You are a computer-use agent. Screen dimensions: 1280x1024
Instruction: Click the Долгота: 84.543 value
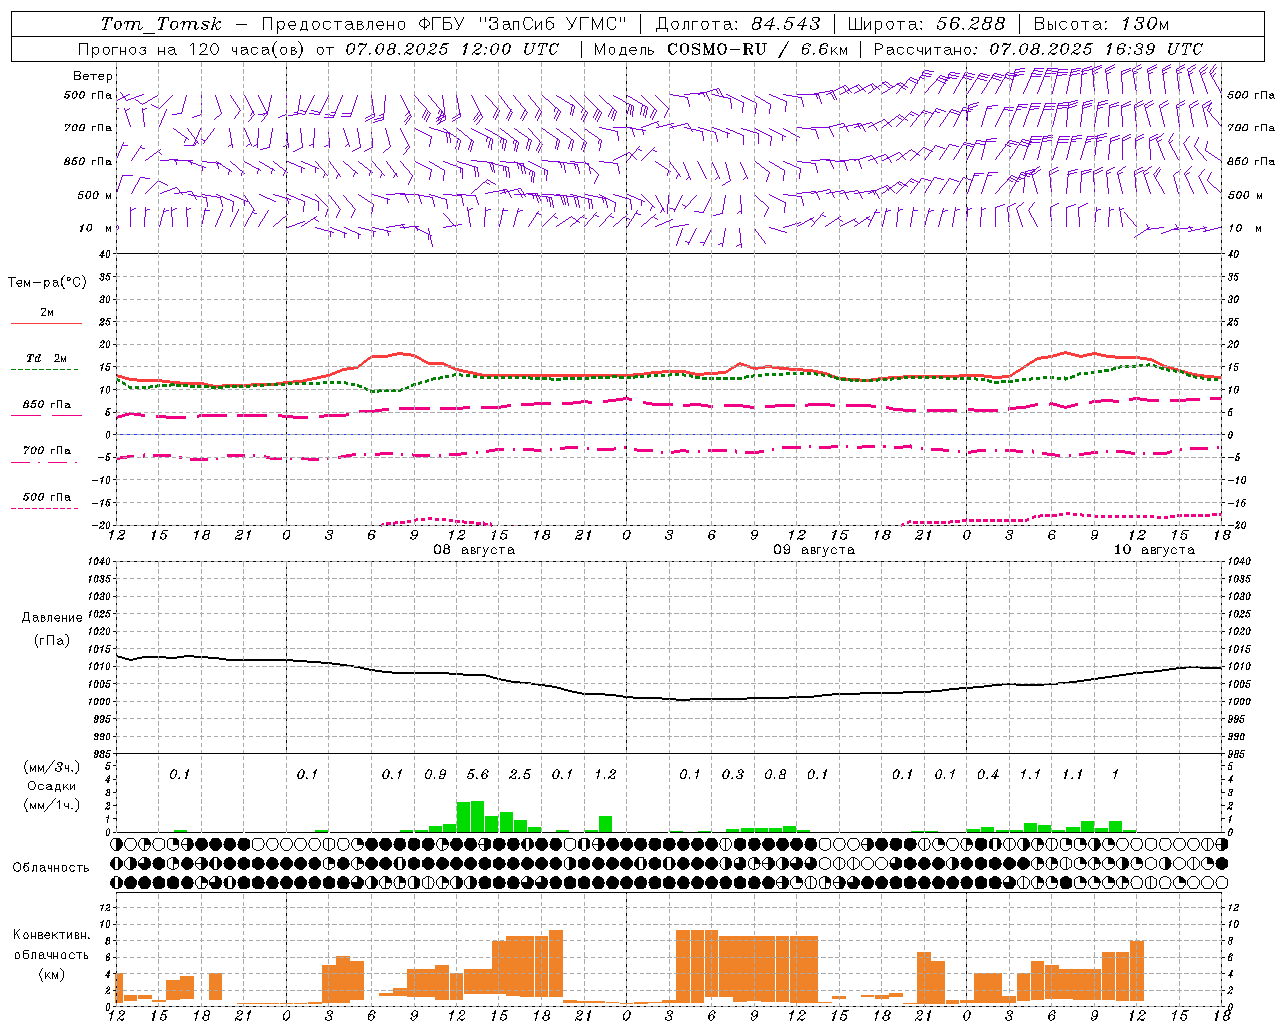point(738,24)
